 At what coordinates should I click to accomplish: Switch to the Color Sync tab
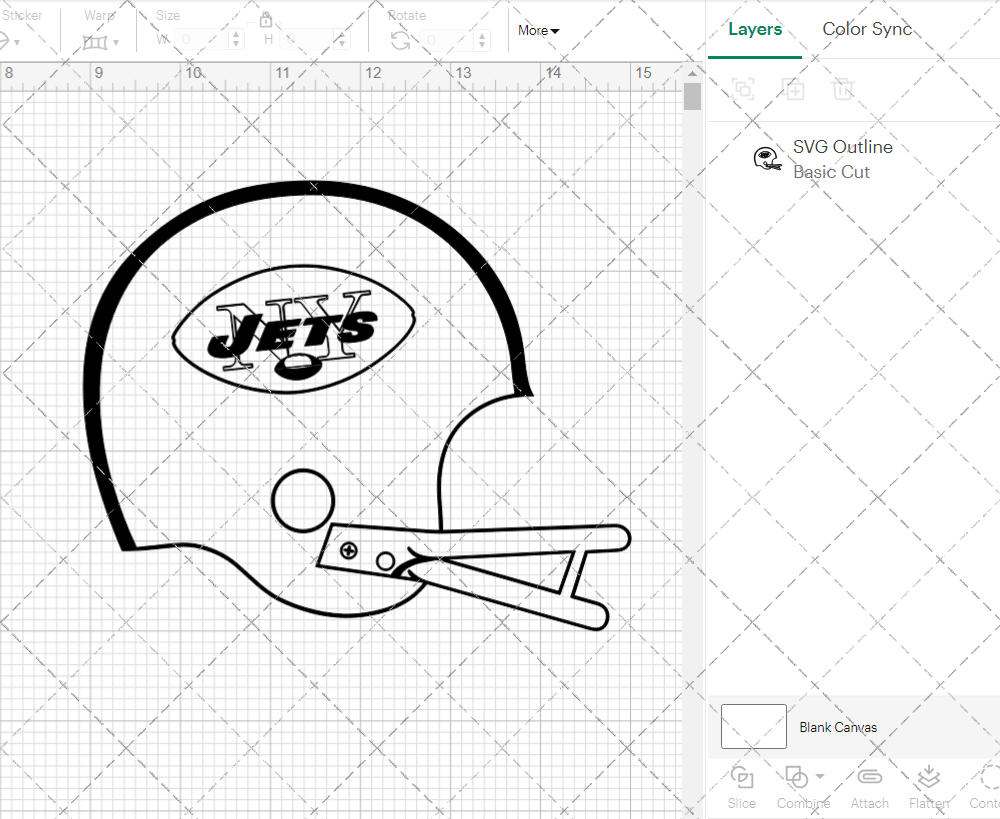(x=867, y=29)
